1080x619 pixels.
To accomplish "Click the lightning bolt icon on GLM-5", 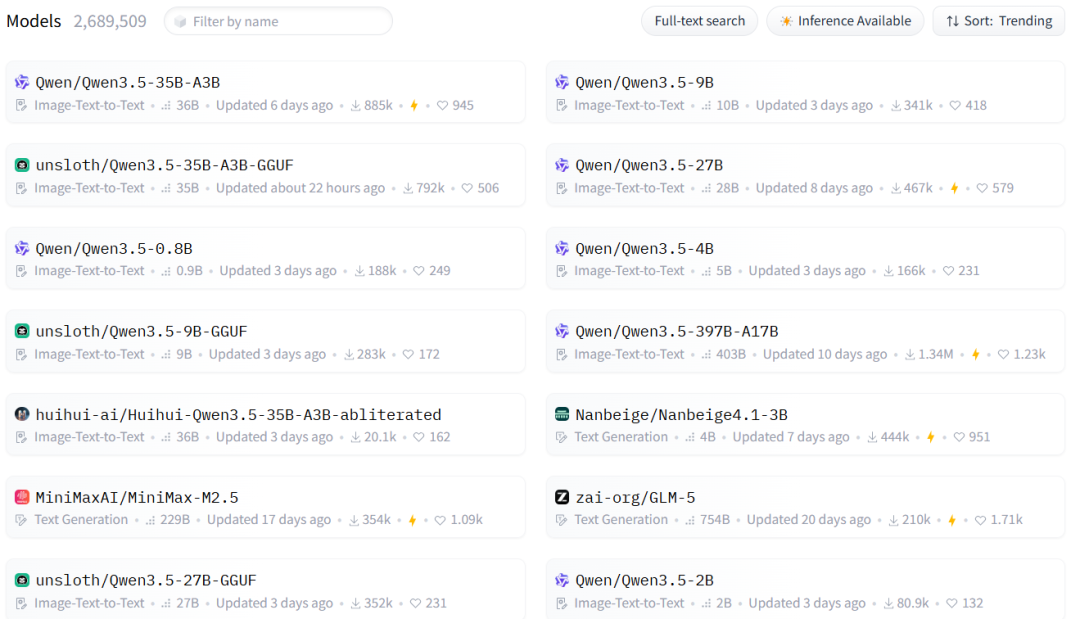I will (x=952, y=520).
